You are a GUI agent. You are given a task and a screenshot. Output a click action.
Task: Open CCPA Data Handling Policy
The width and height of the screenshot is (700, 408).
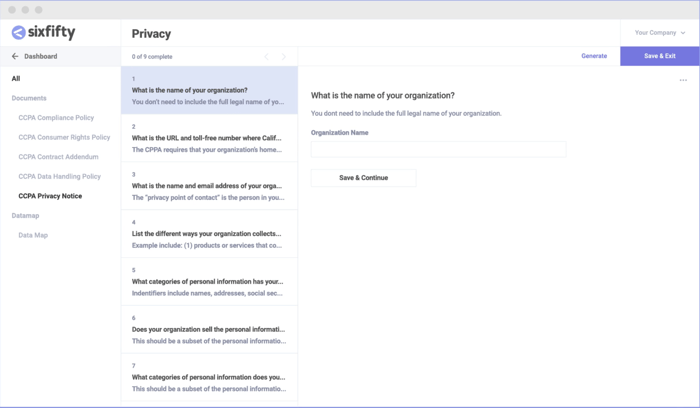click(60, 177)
